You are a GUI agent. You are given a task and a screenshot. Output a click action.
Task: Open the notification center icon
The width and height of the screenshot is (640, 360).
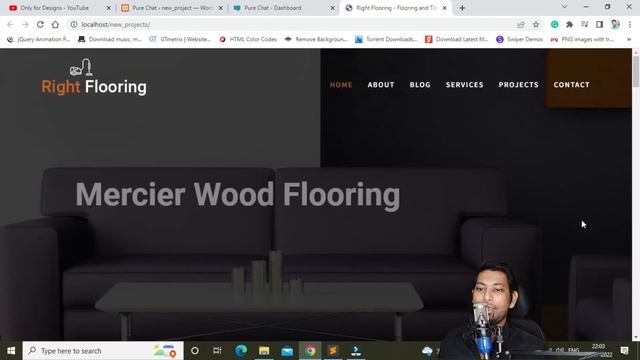click(x=624, y=350)
